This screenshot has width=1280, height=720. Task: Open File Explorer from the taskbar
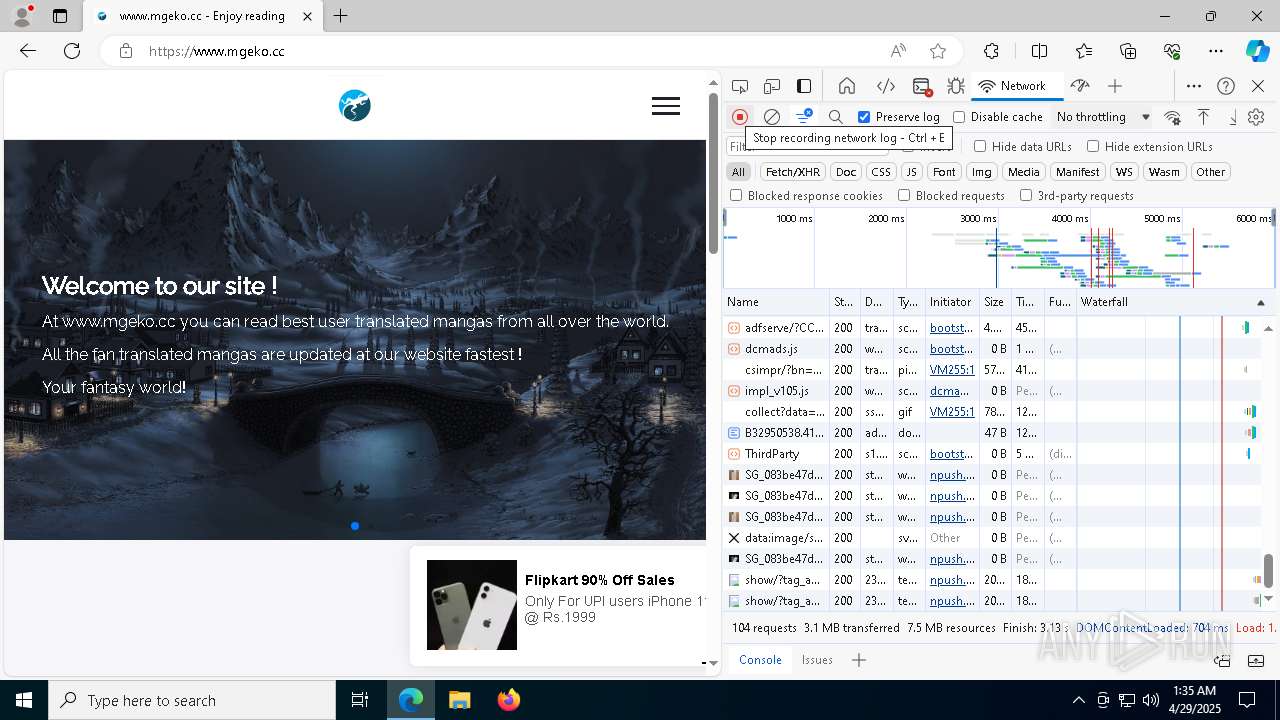click(x=460, y=700)
